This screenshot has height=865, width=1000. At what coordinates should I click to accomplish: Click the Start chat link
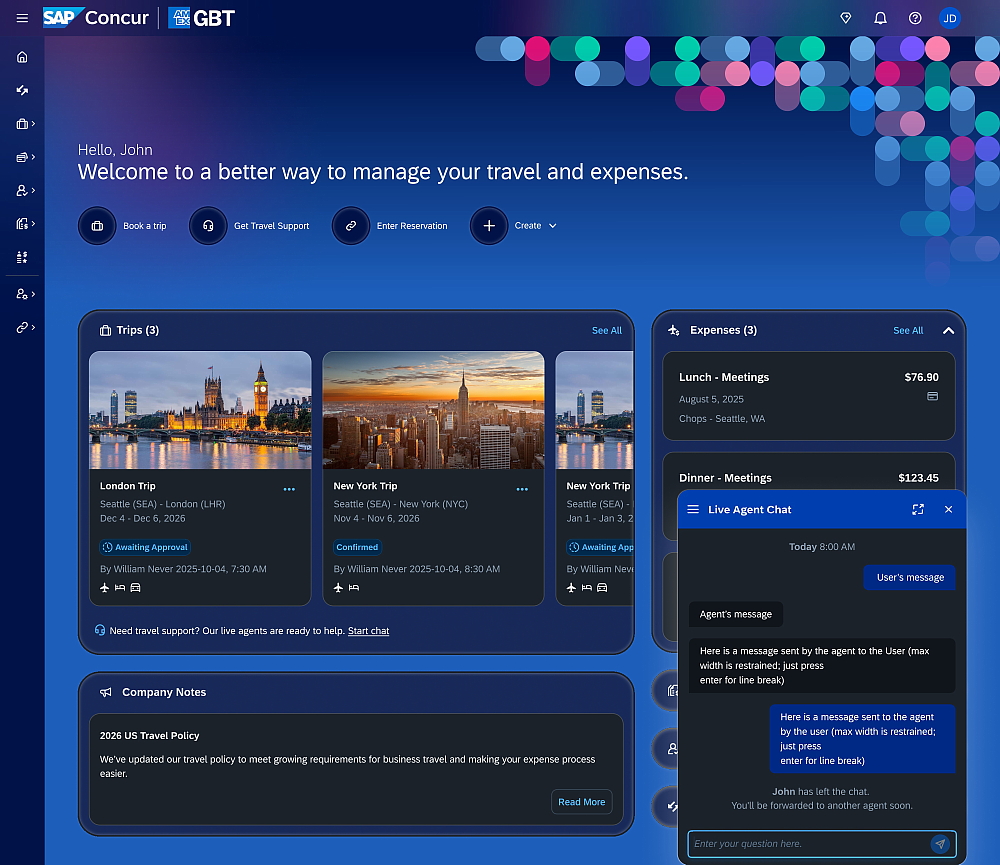(368, 631)
